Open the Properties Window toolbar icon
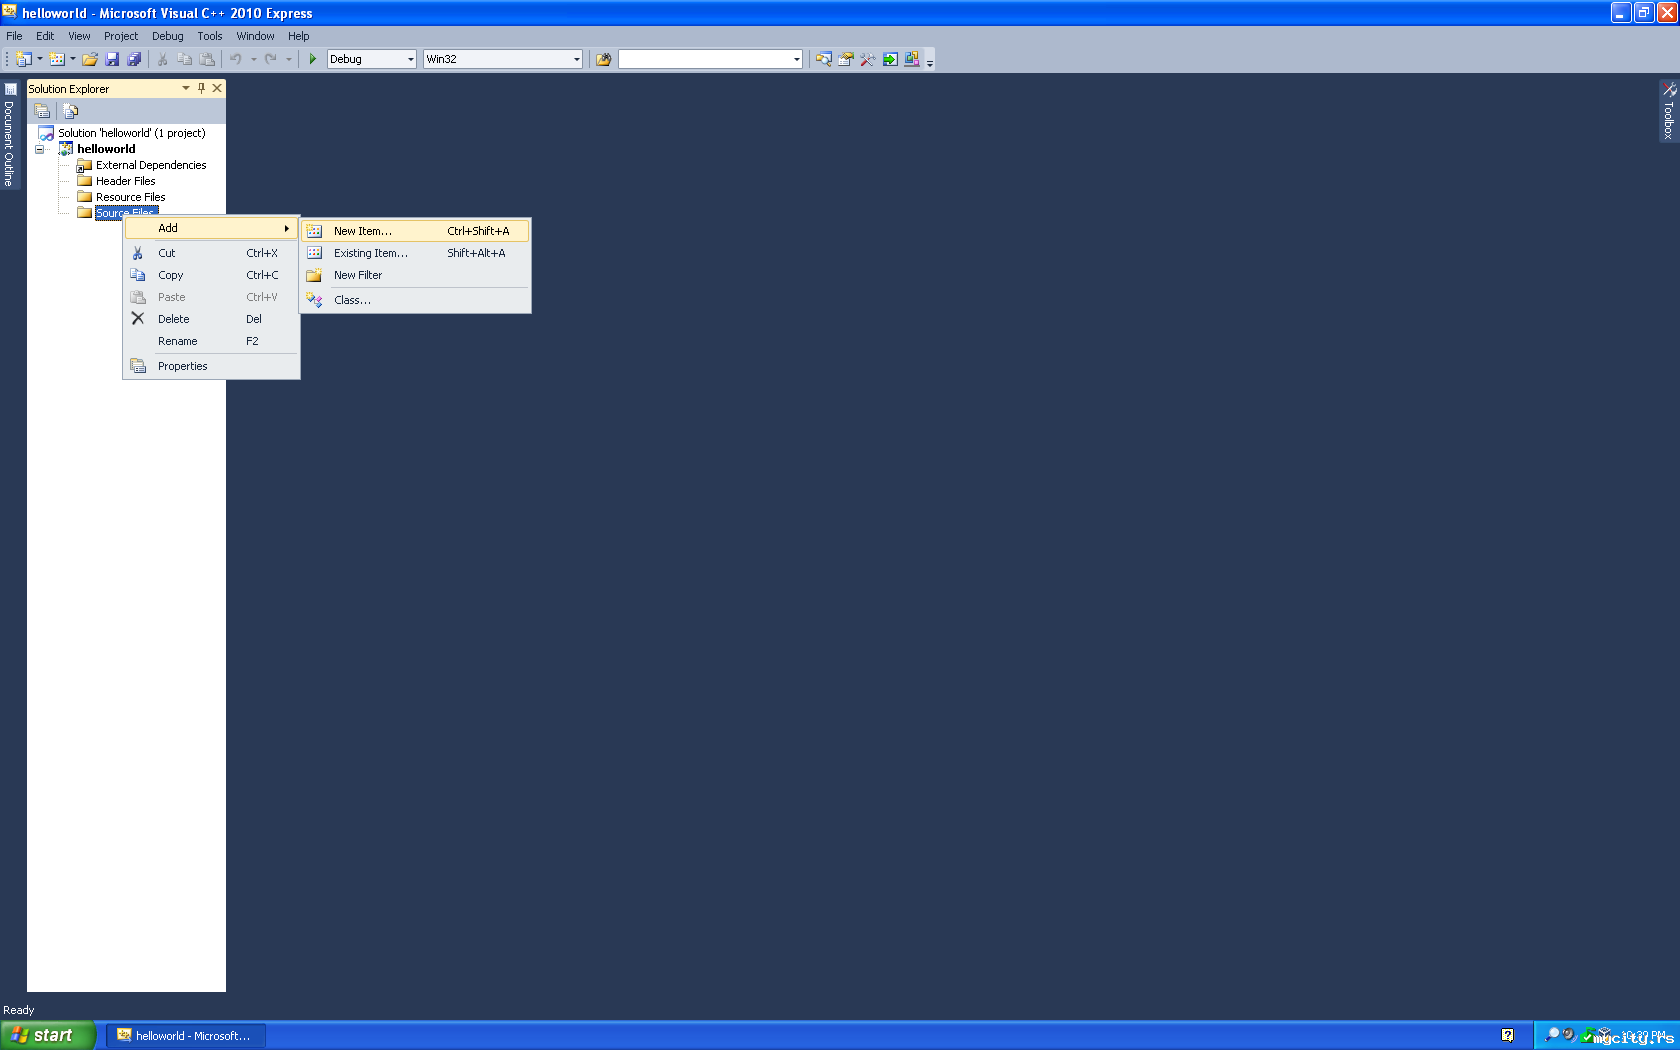1680x1050 pixels. (x=845, y=59)
